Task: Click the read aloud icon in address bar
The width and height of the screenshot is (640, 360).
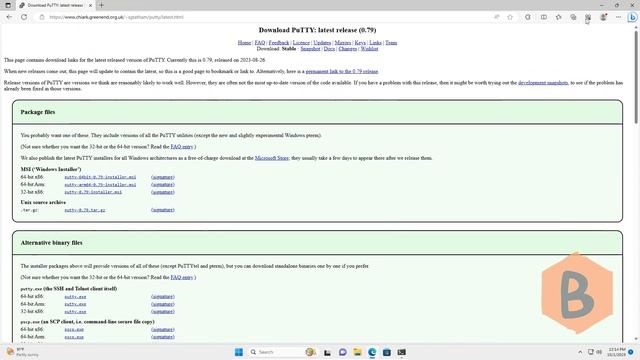Action: point(497,17)
